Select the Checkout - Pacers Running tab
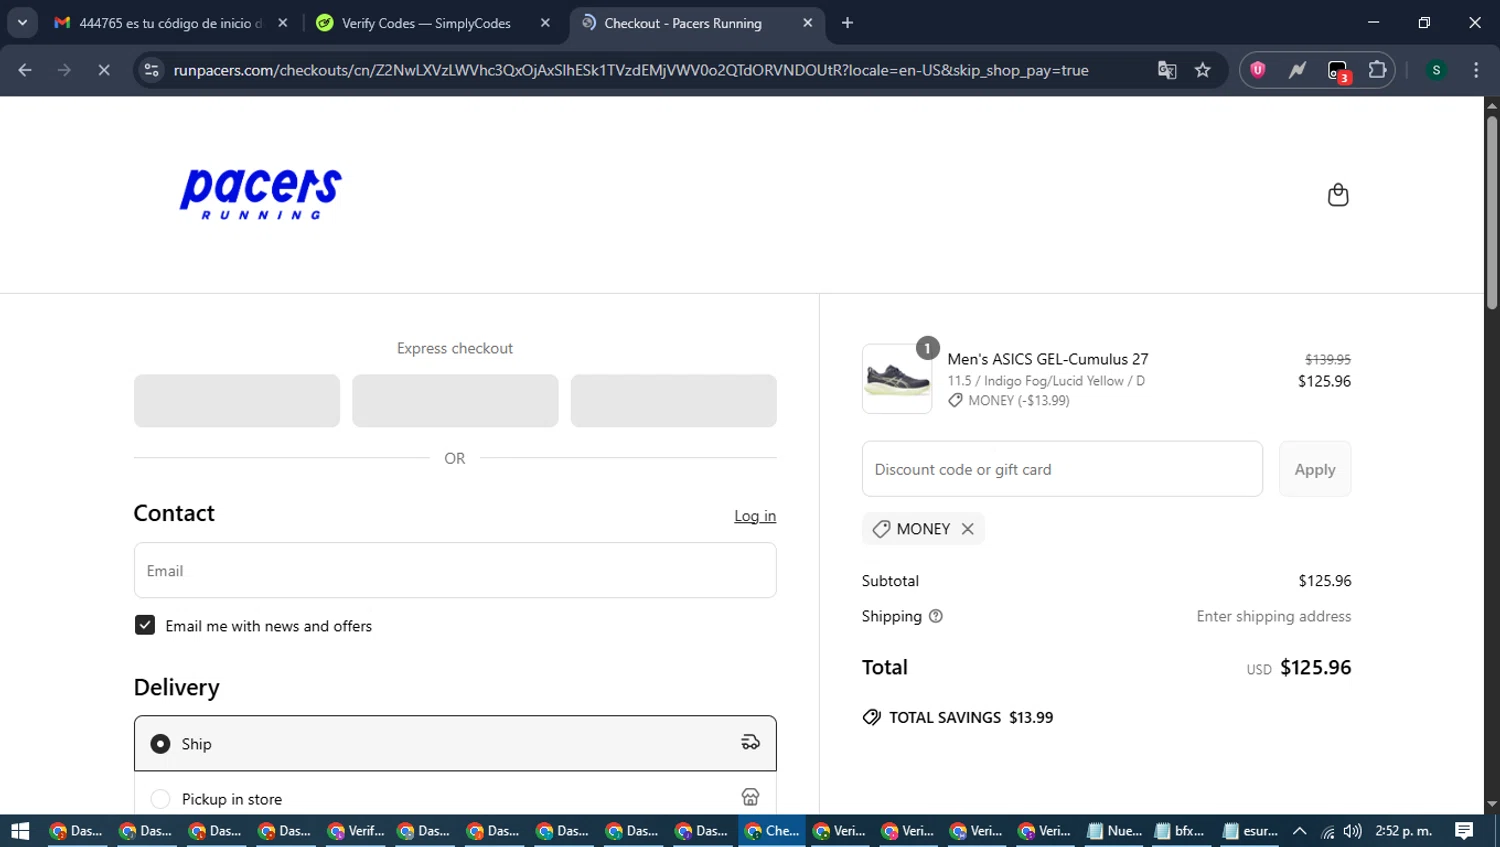Image resolution: width=1500 pixels, height=847 pixels. click(x=697, y=23)
